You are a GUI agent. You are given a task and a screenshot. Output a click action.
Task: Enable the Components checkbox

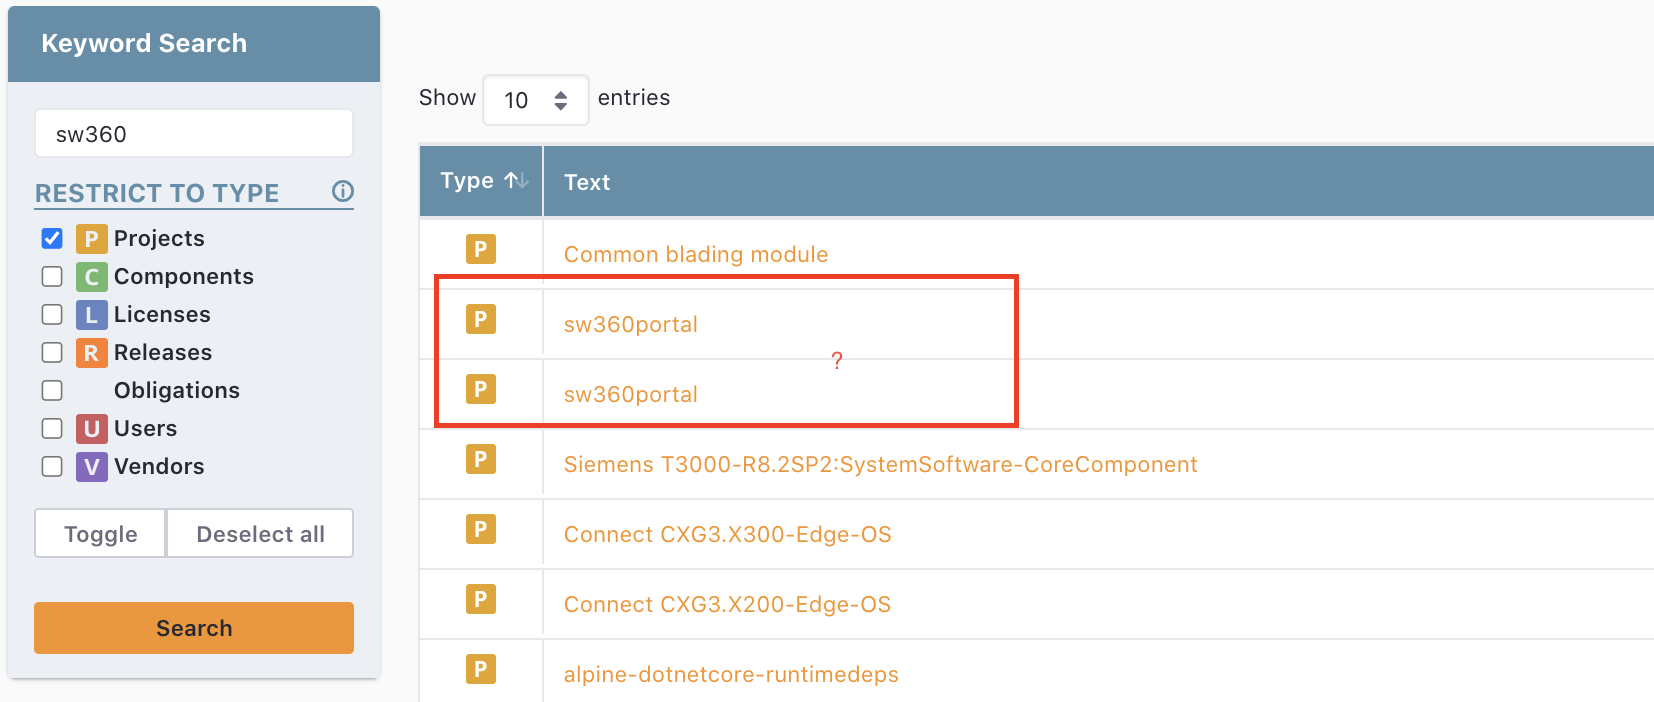coord(52,276)
